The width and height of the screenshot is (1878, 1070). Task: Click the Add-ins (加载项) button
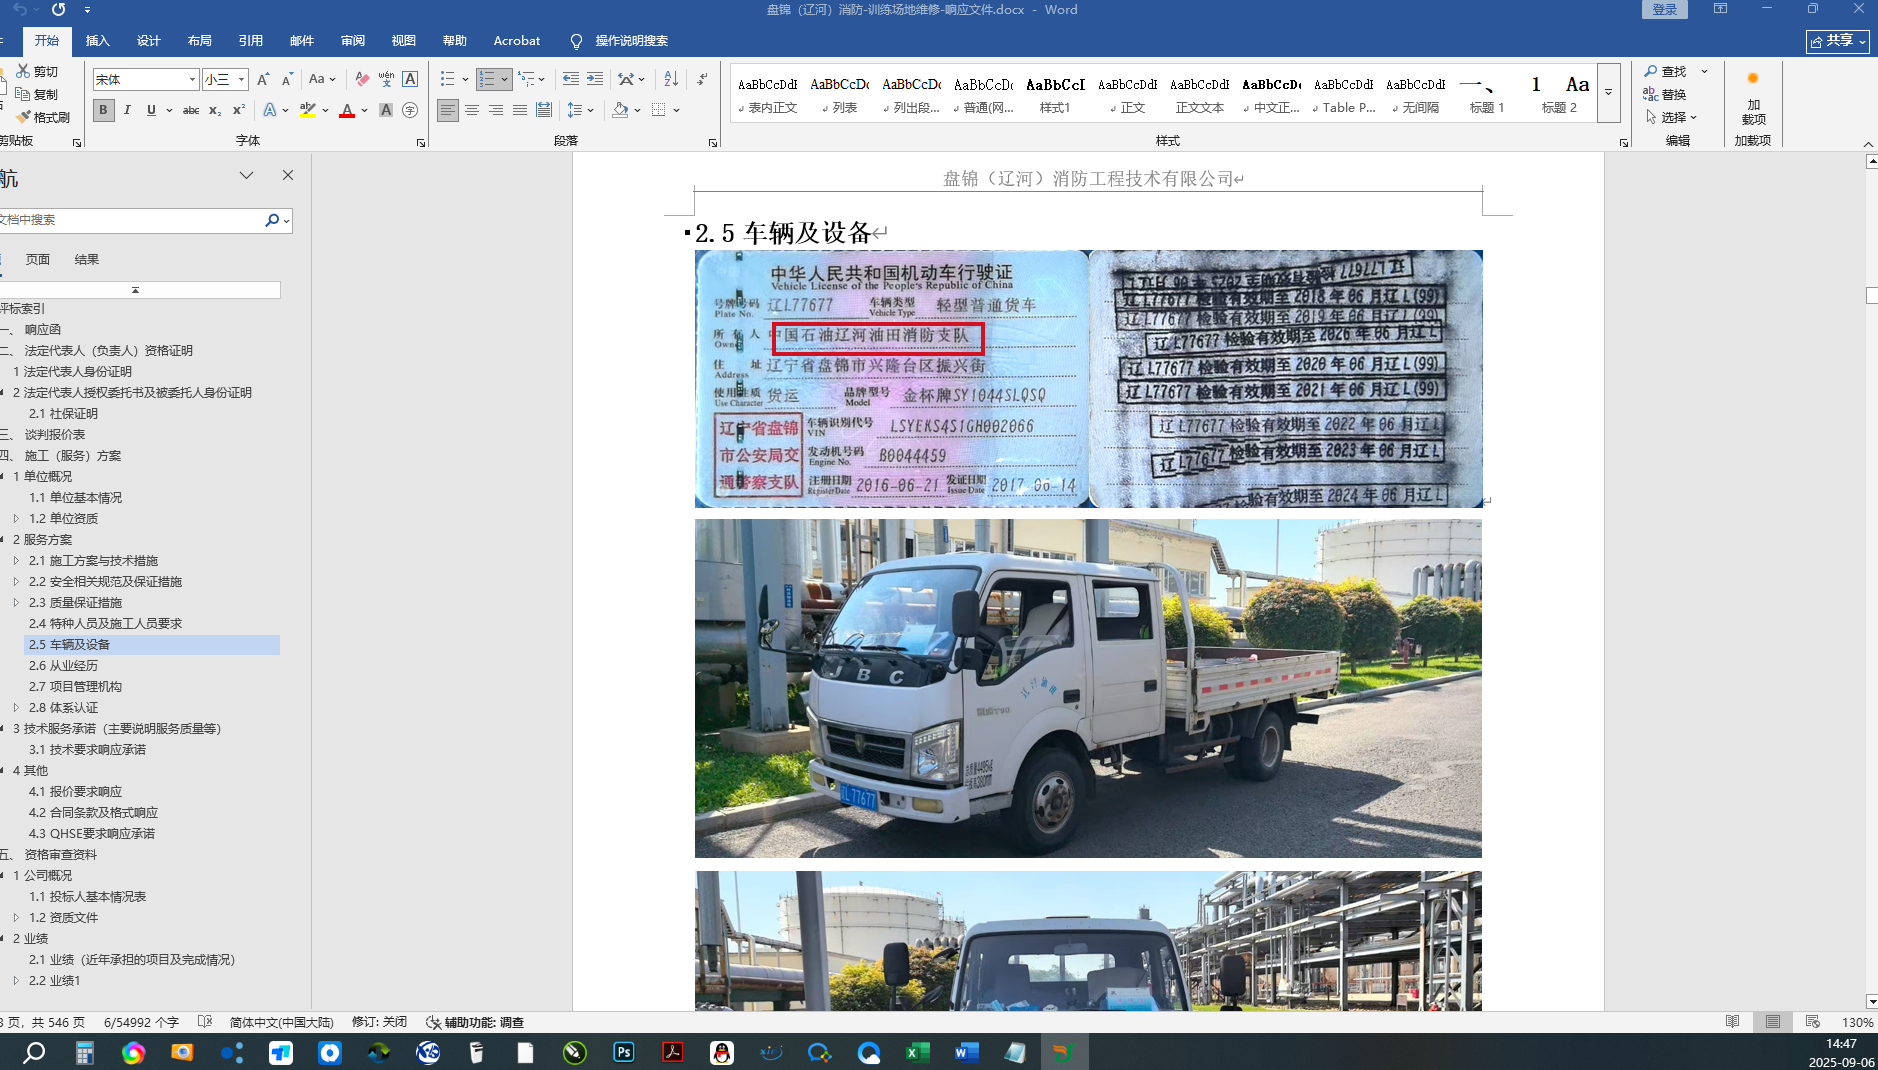coord(1753,97)
